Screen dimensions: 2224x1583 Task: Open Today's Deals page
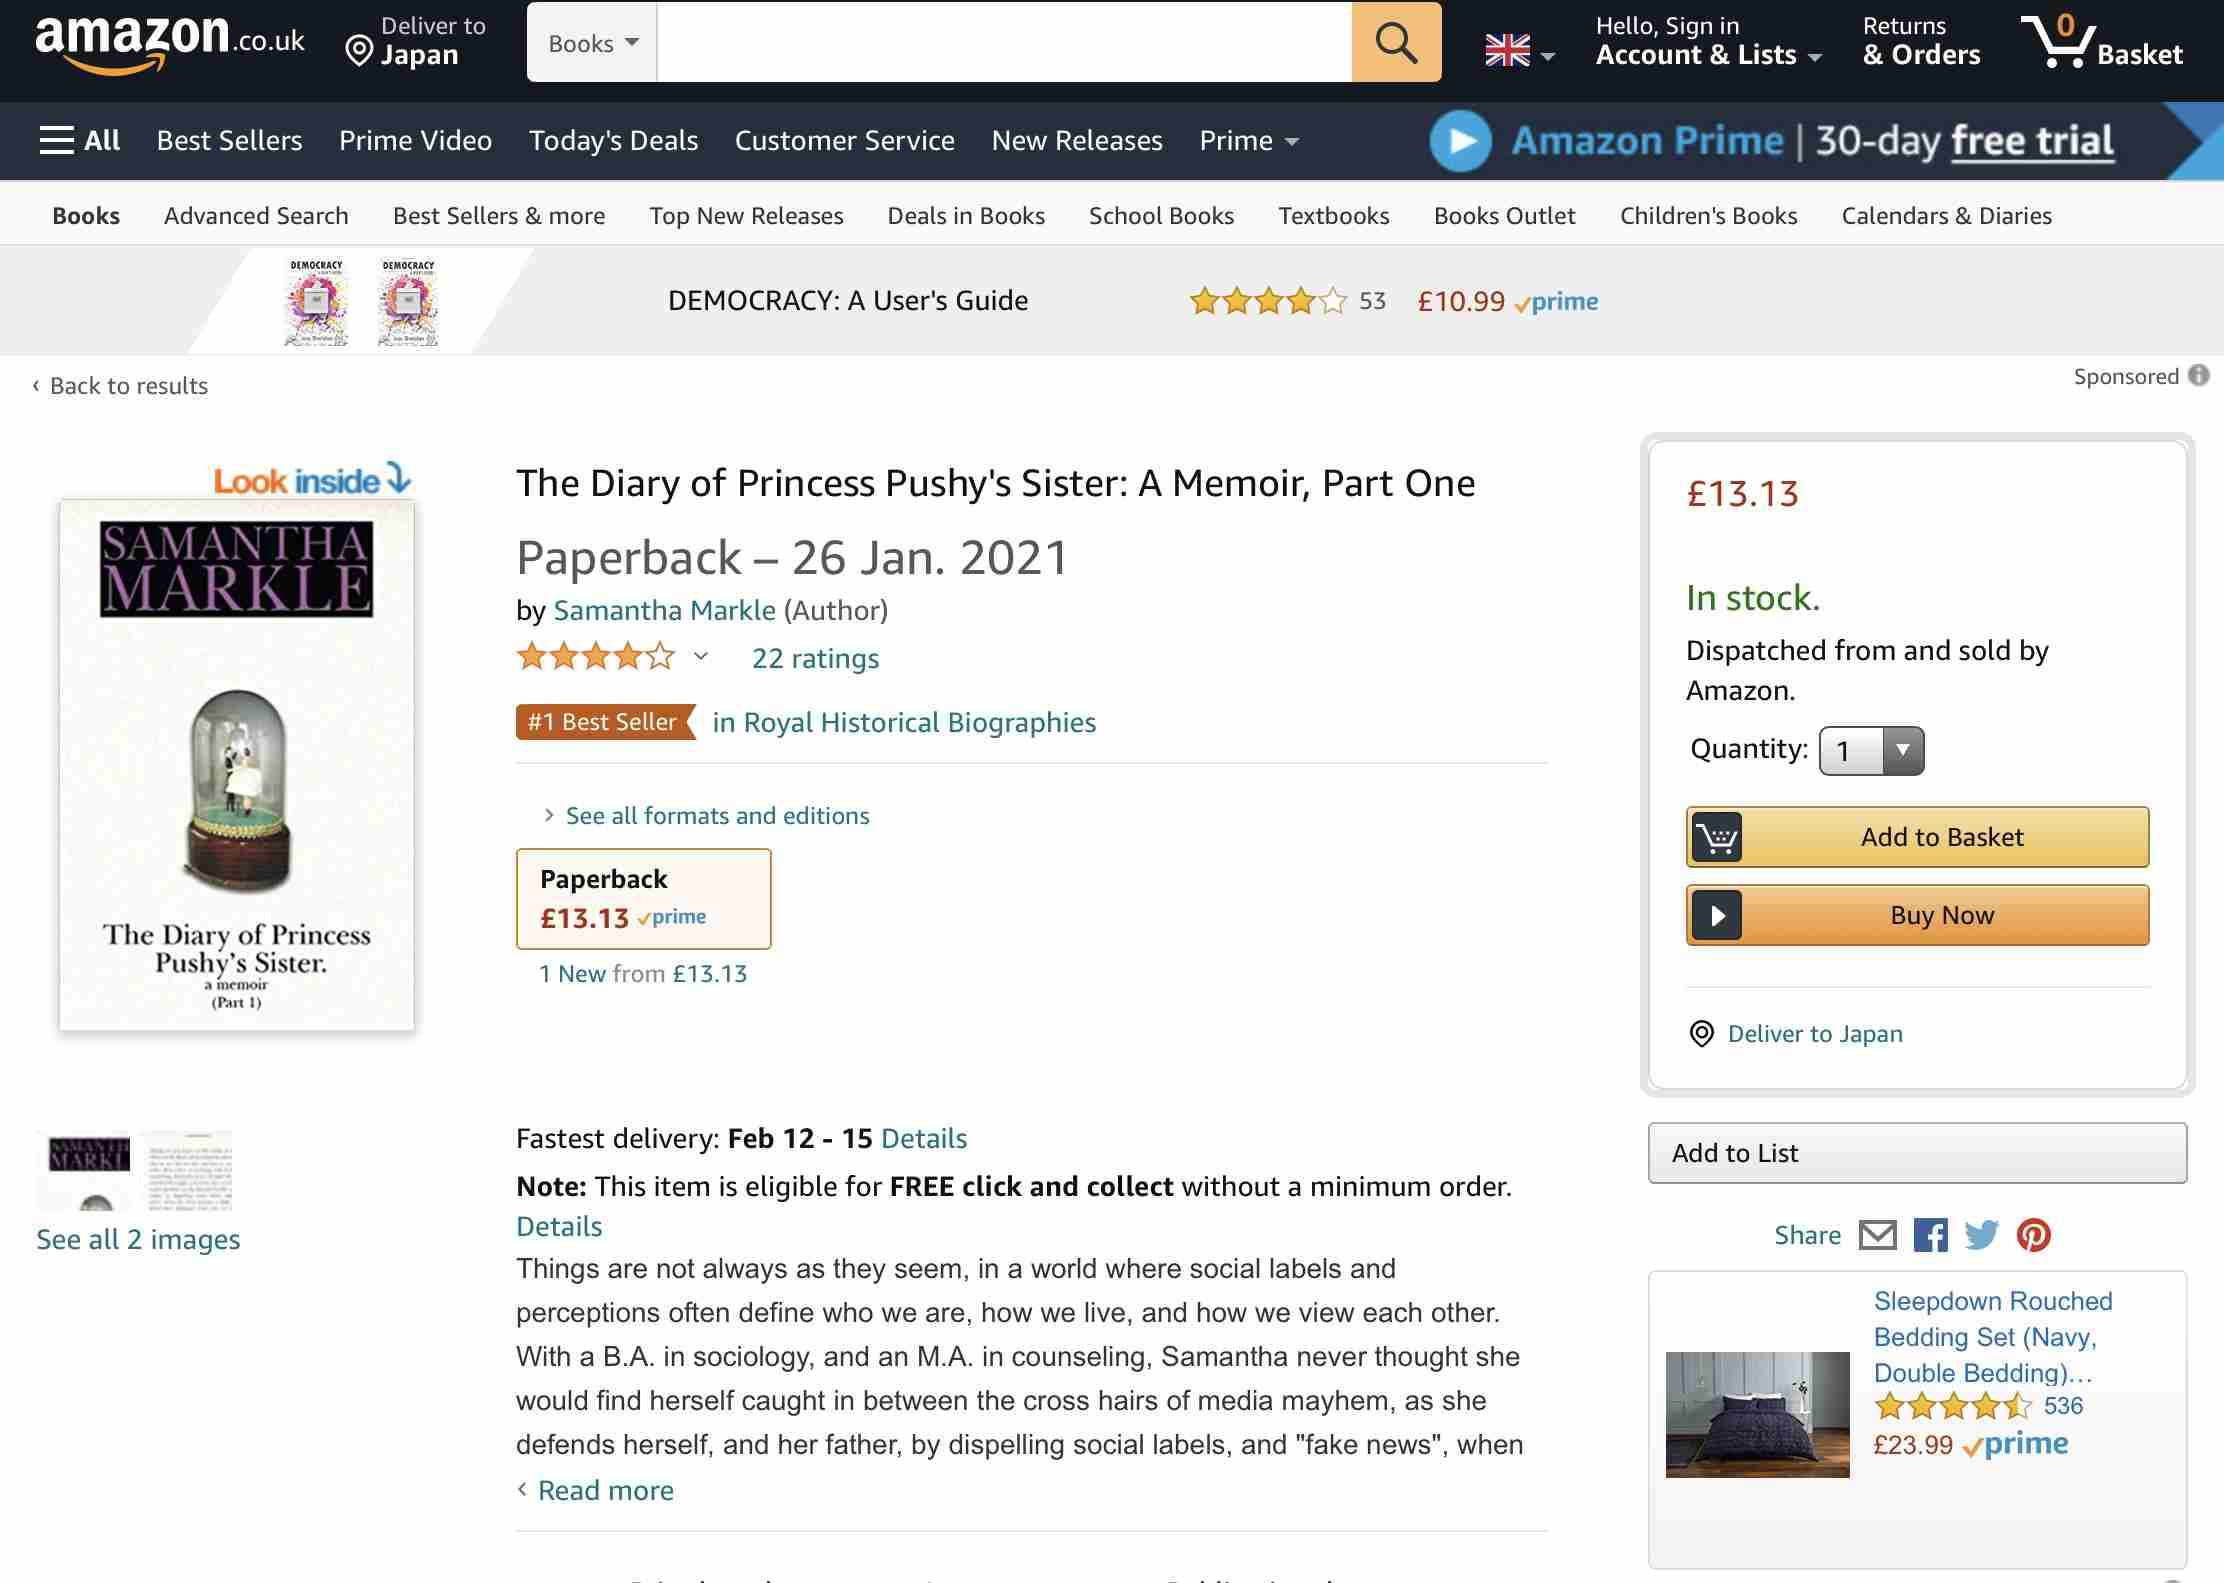[613, 140]
